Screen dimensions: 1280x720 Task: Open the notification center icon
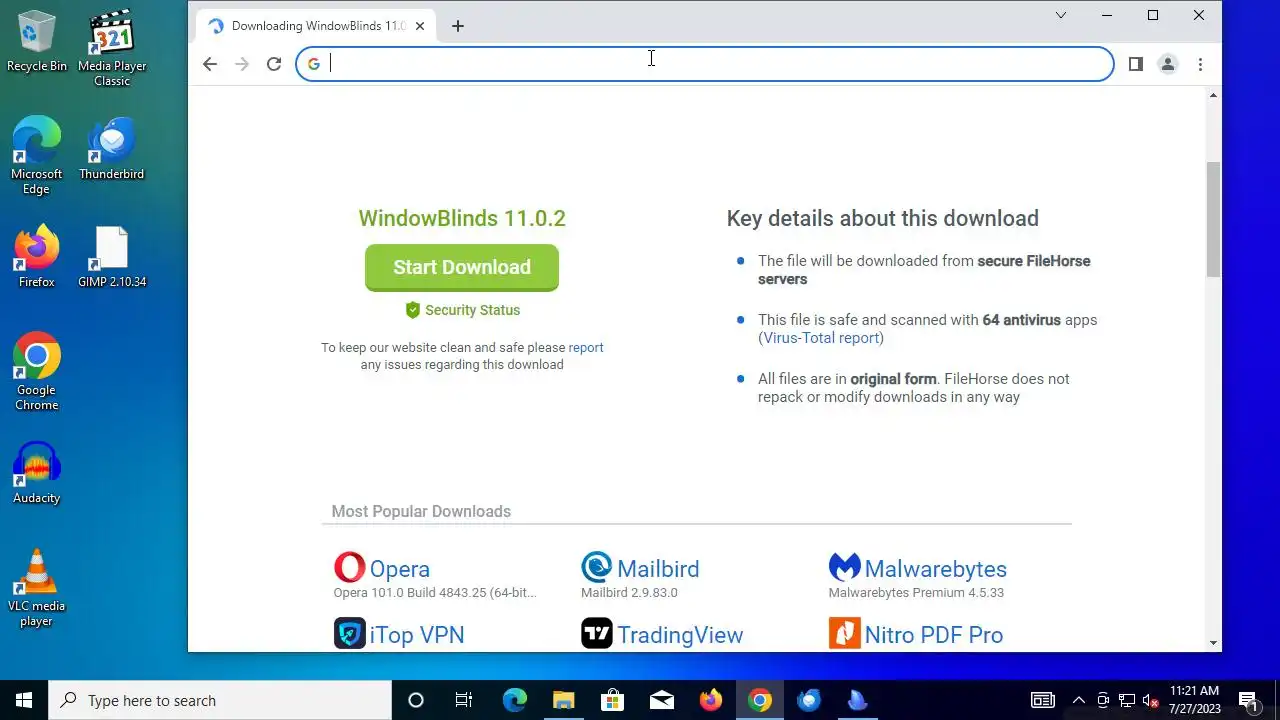click(1247, 700)
